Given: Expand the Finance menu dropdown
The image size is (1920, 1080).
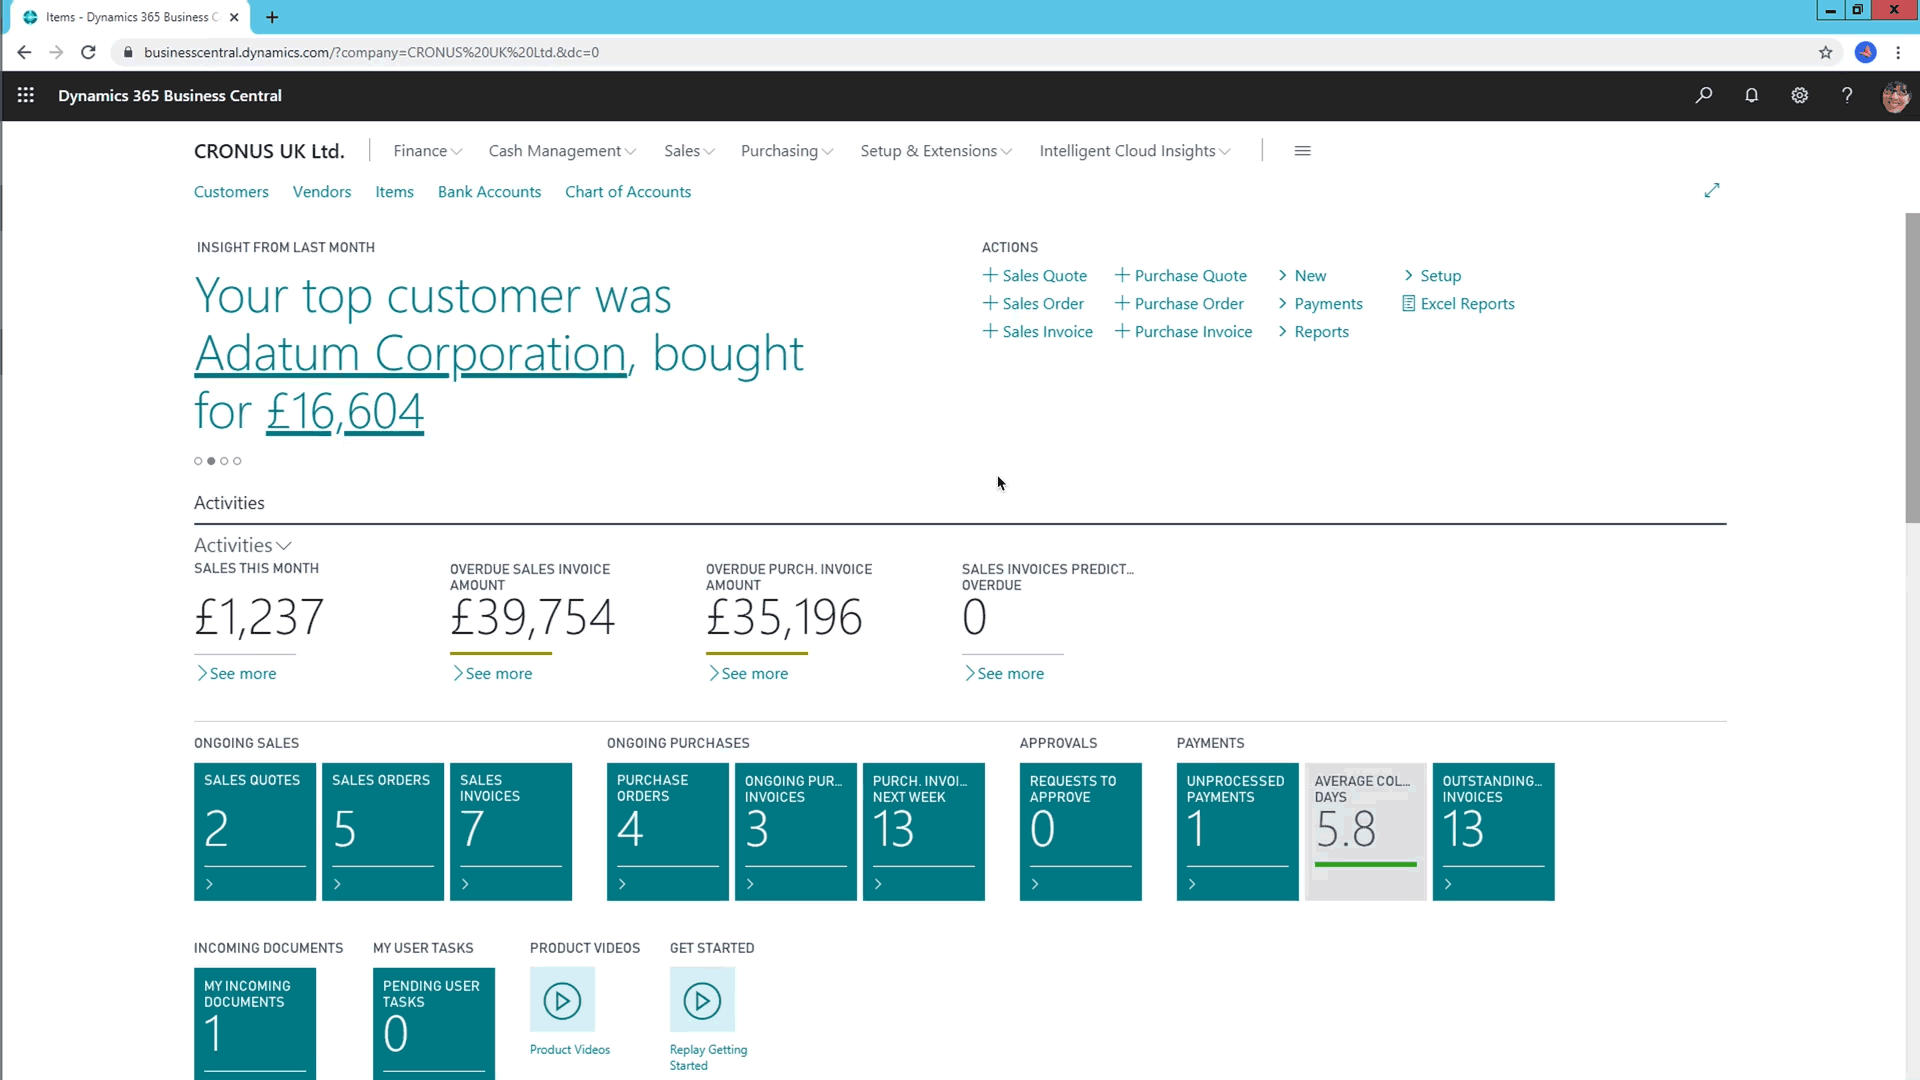Looking at the screenshot, I should pos(427,151).
